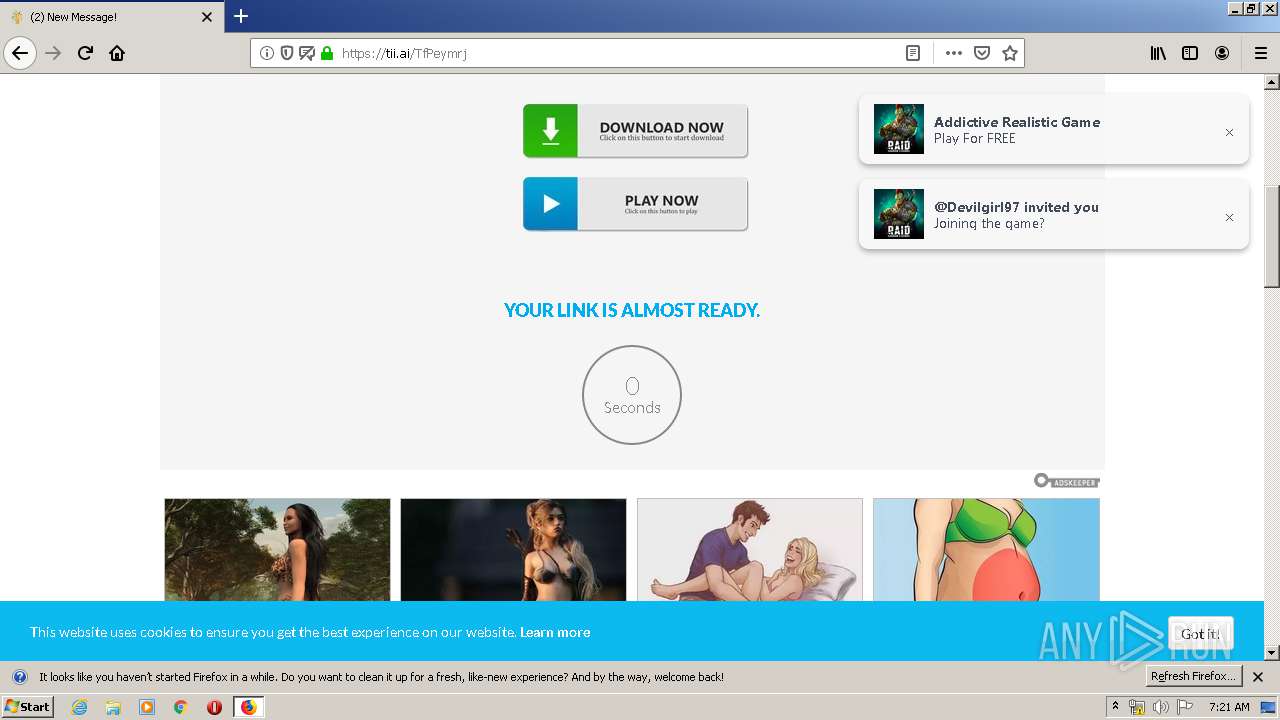Close the '(2) New Message!' tab
Viewport: 1280px width, 720px height.
pyautogui.click(x=207, y=17)
